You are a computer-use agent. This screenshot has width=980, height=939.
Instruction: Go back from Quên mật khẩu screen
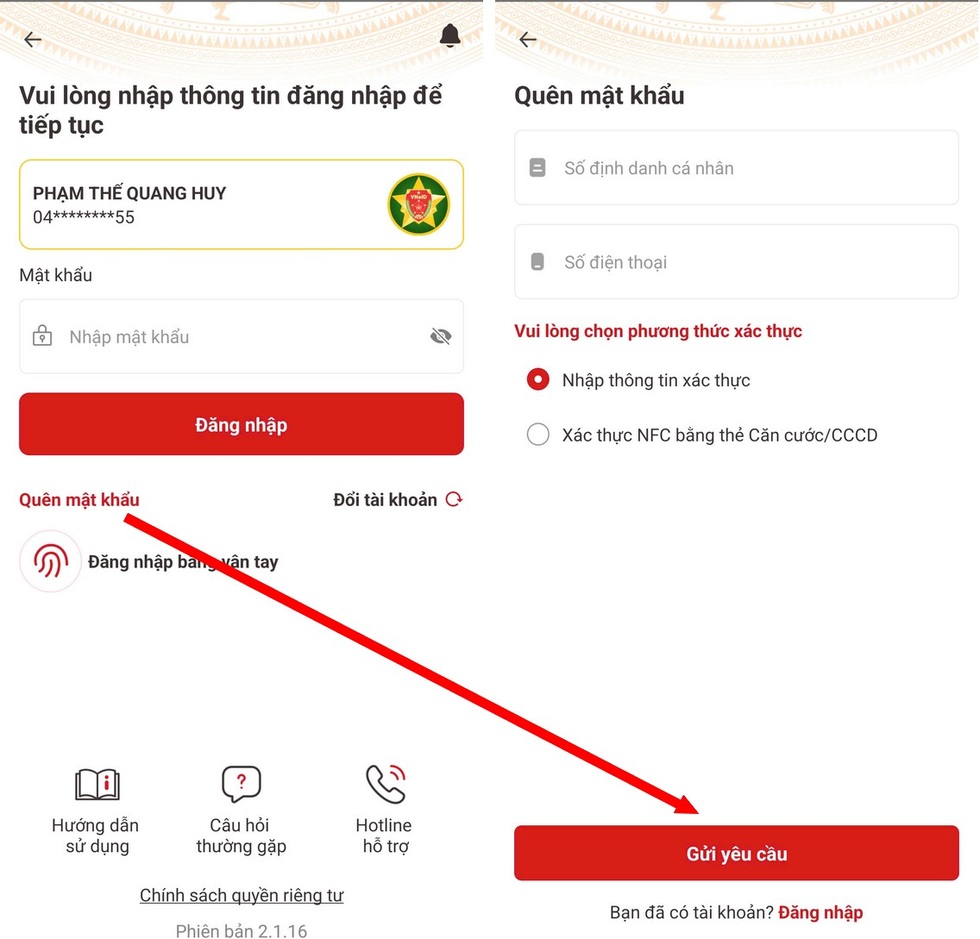528,39
